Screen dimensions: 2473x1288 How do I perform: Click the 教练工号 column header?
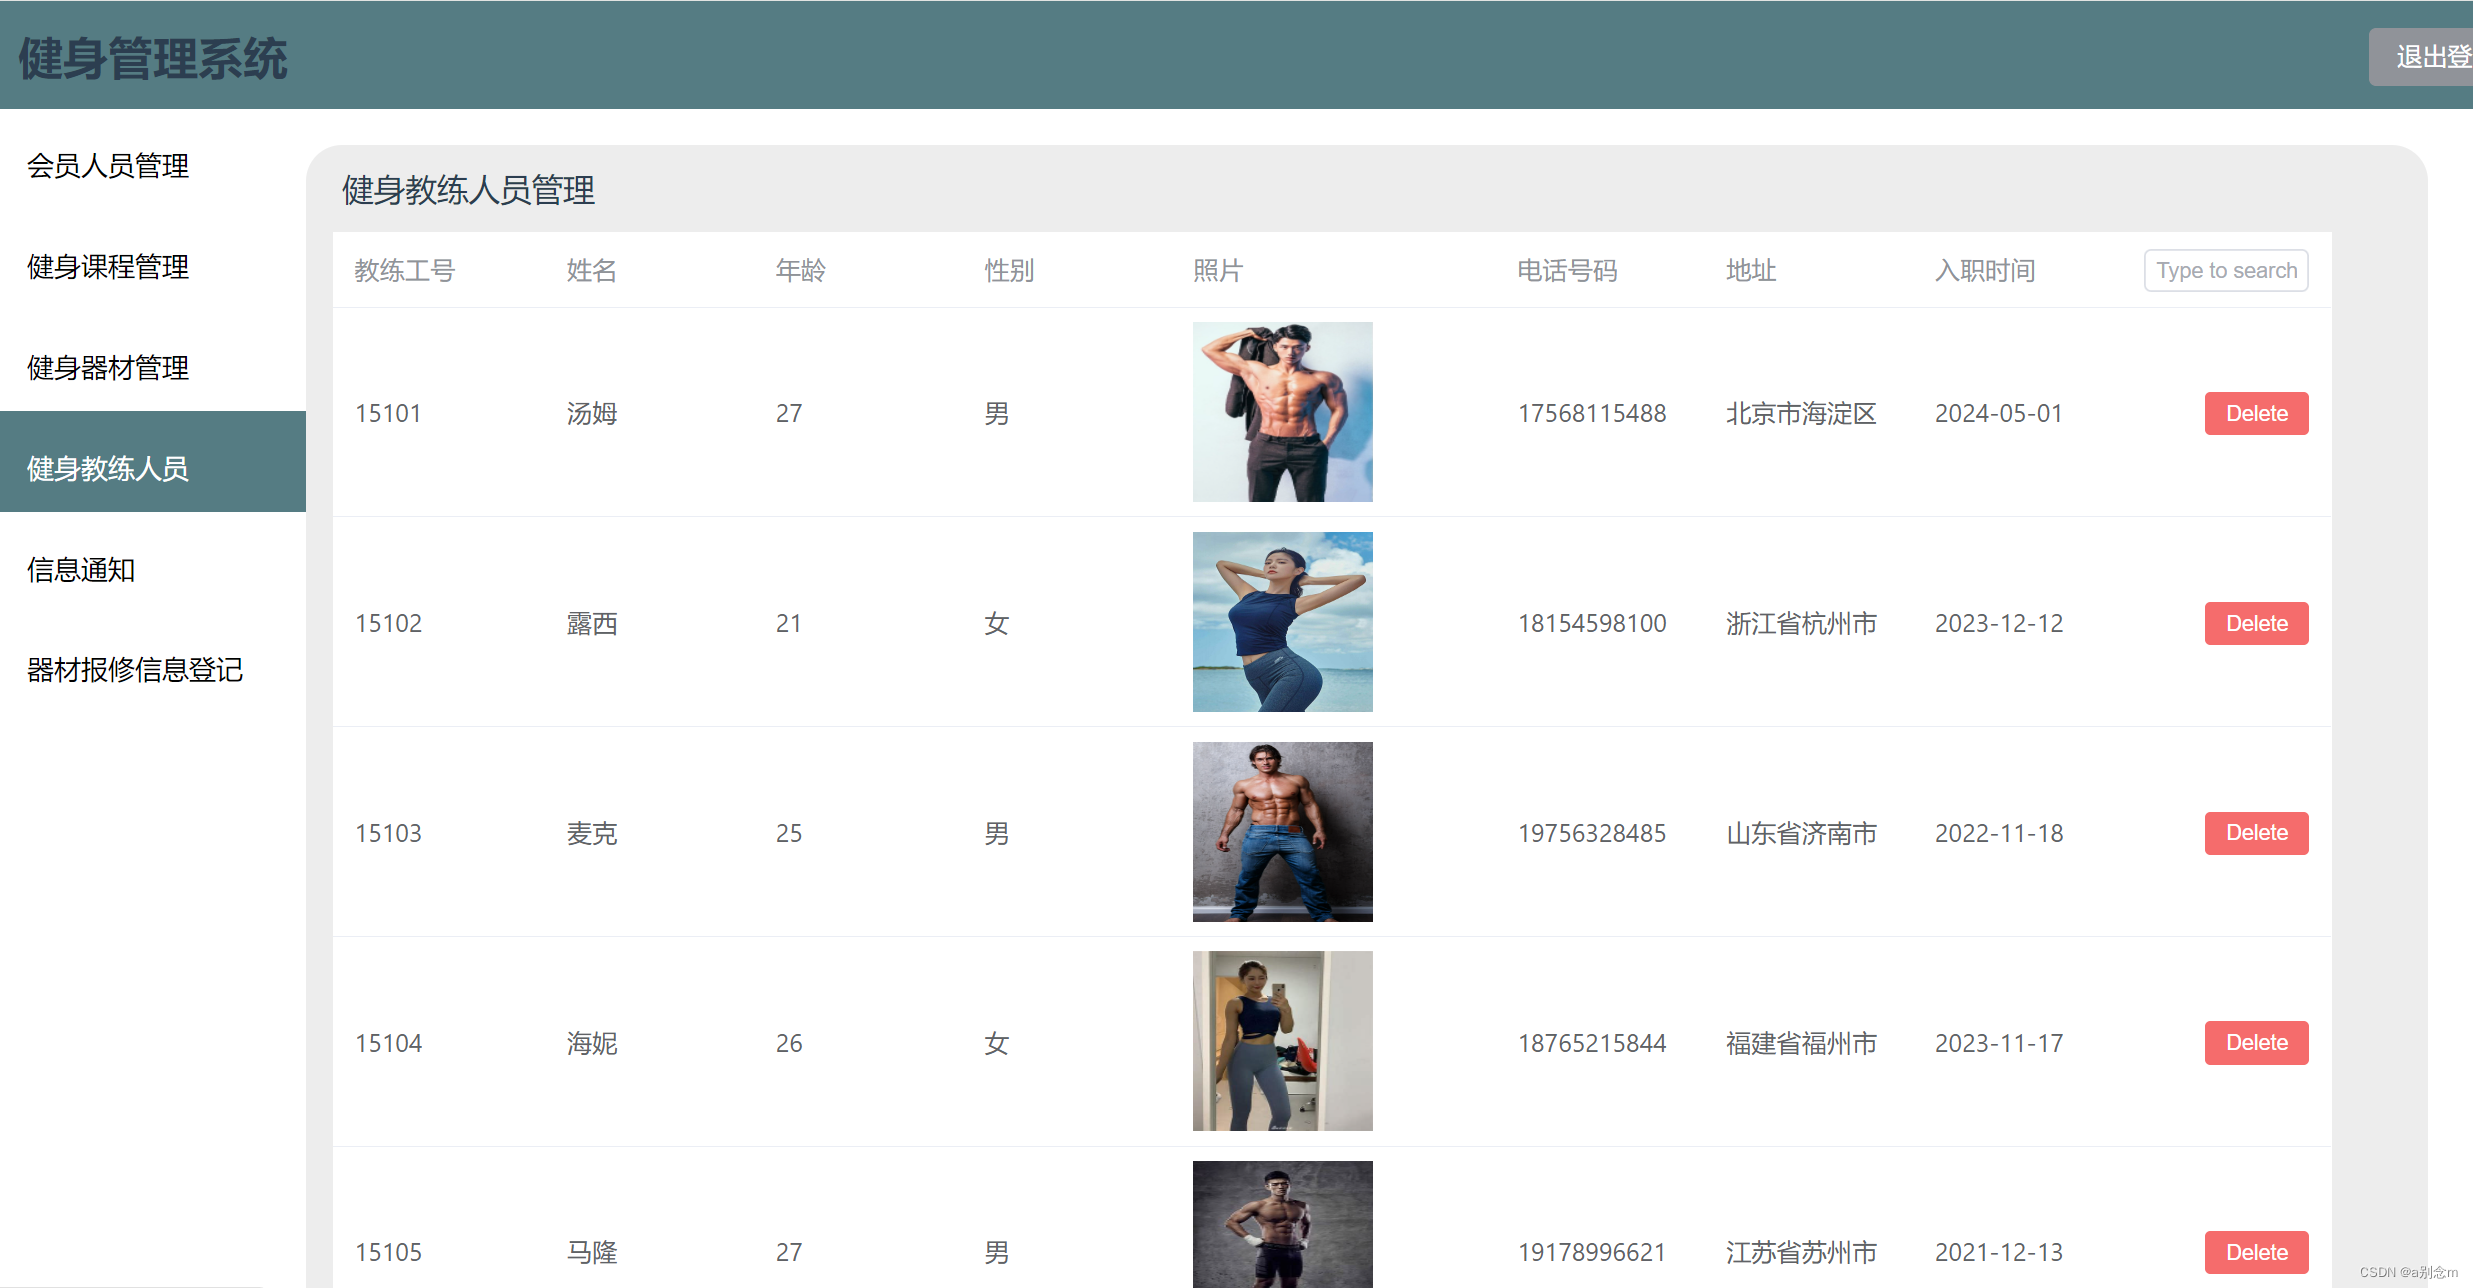(x=405, y=271)
